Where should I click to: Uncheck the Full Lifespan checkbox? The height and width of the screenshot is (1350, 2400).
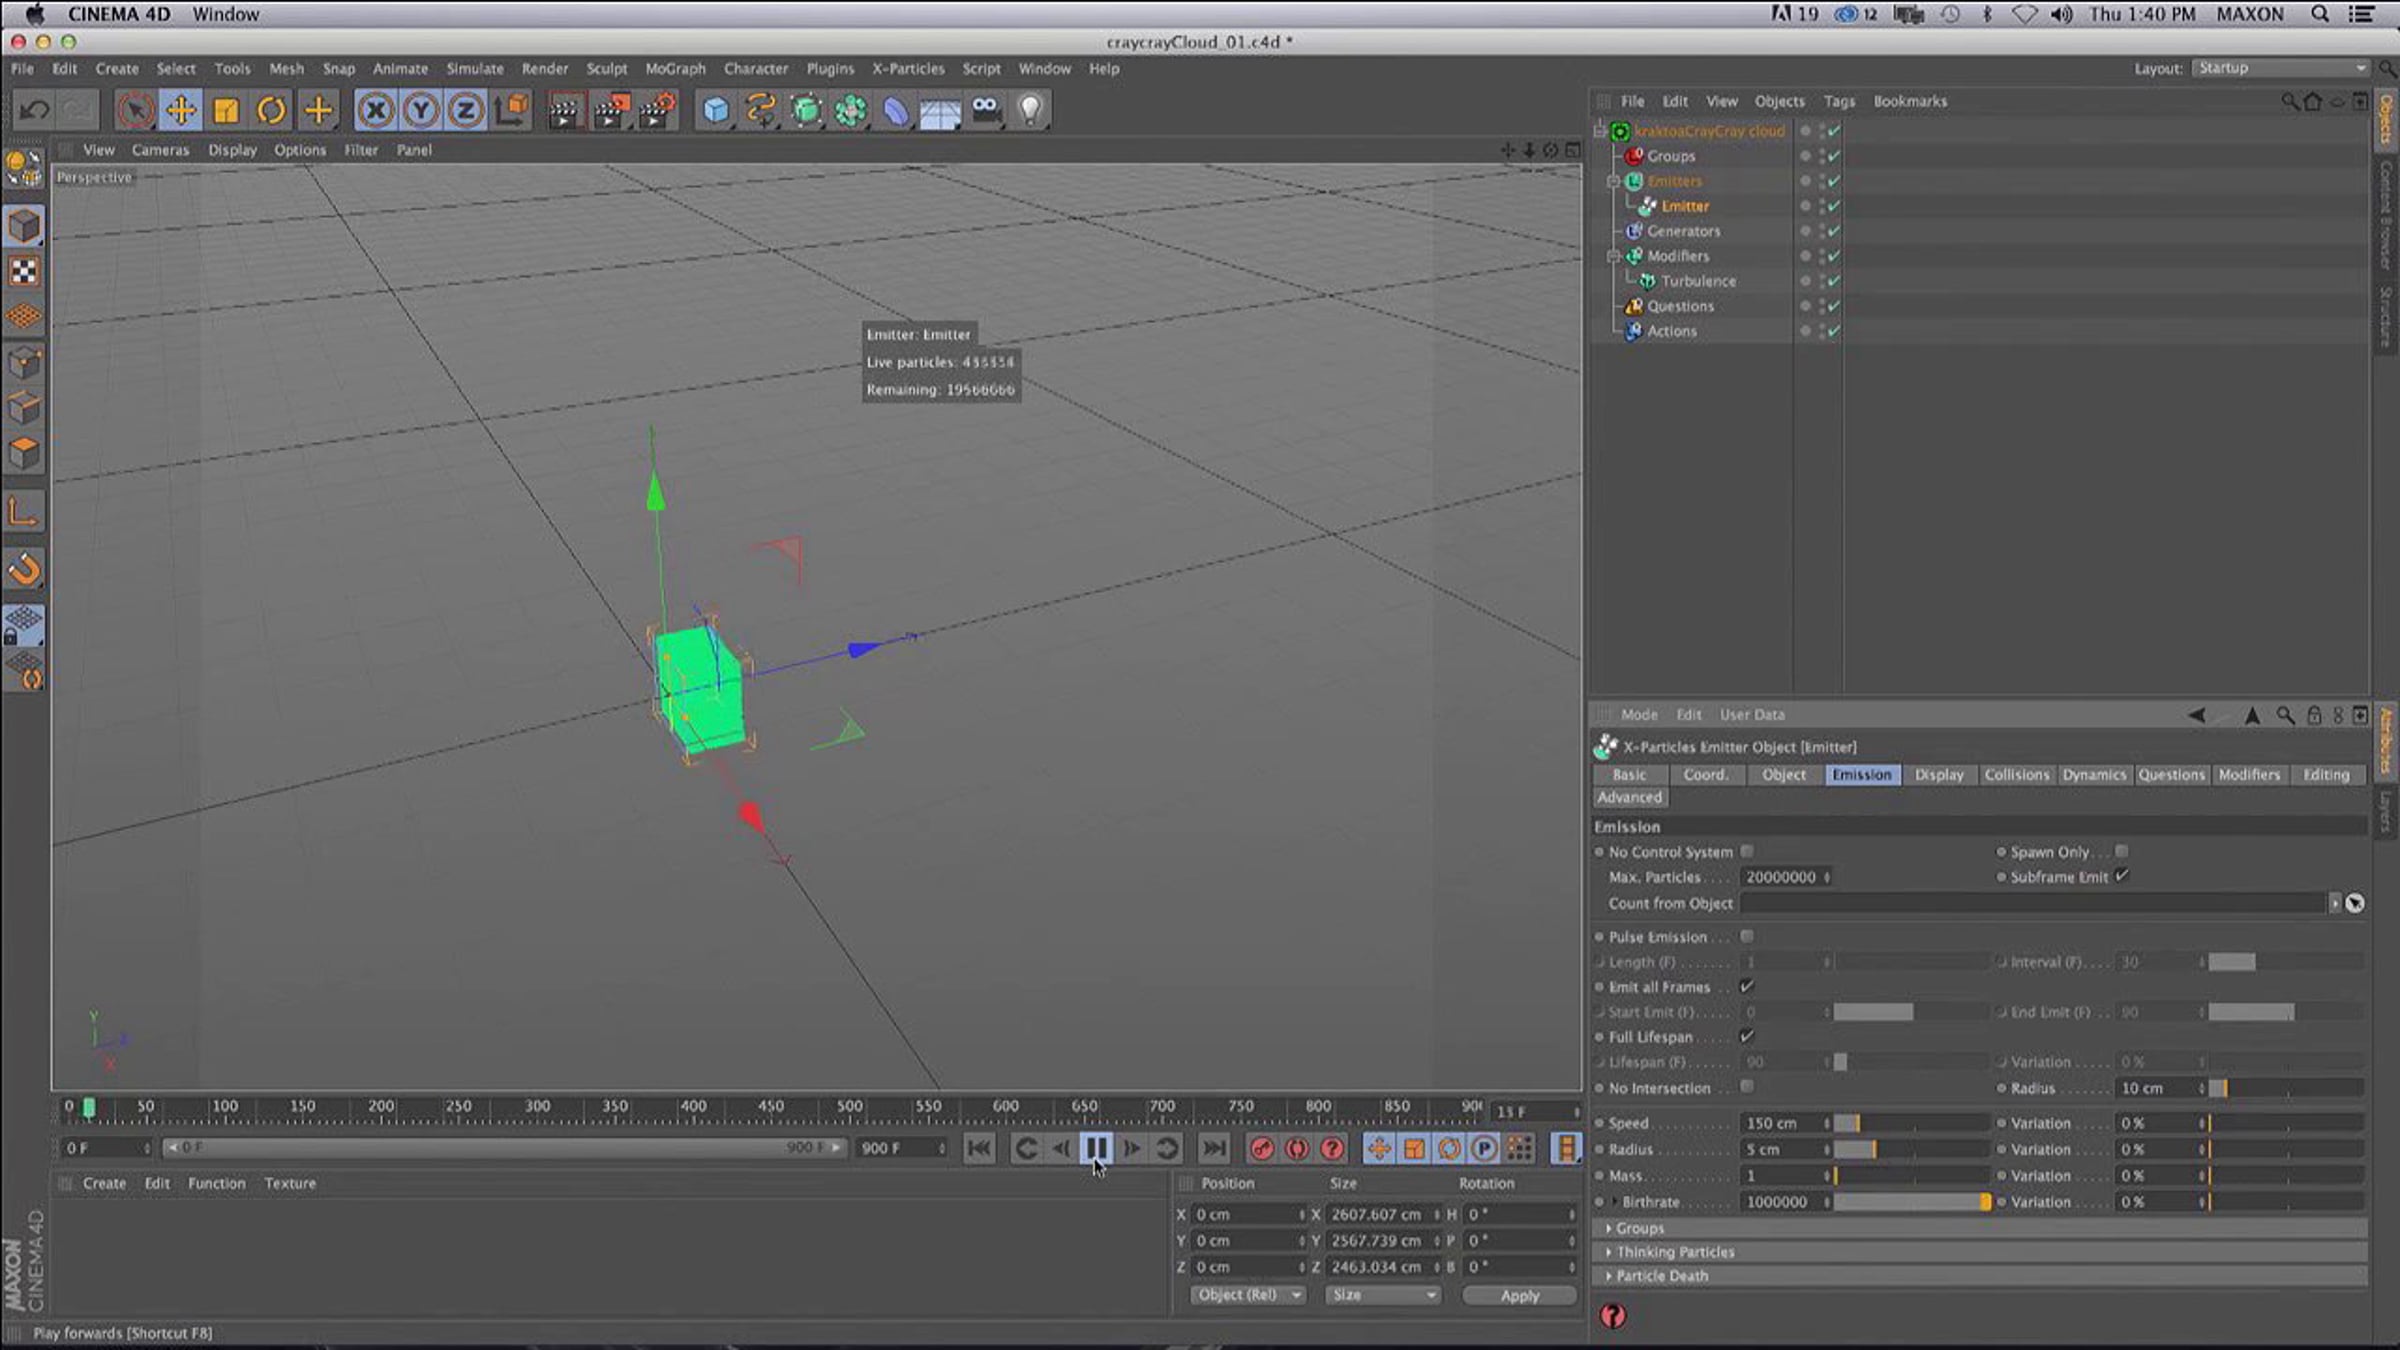click(1747, 1036)
